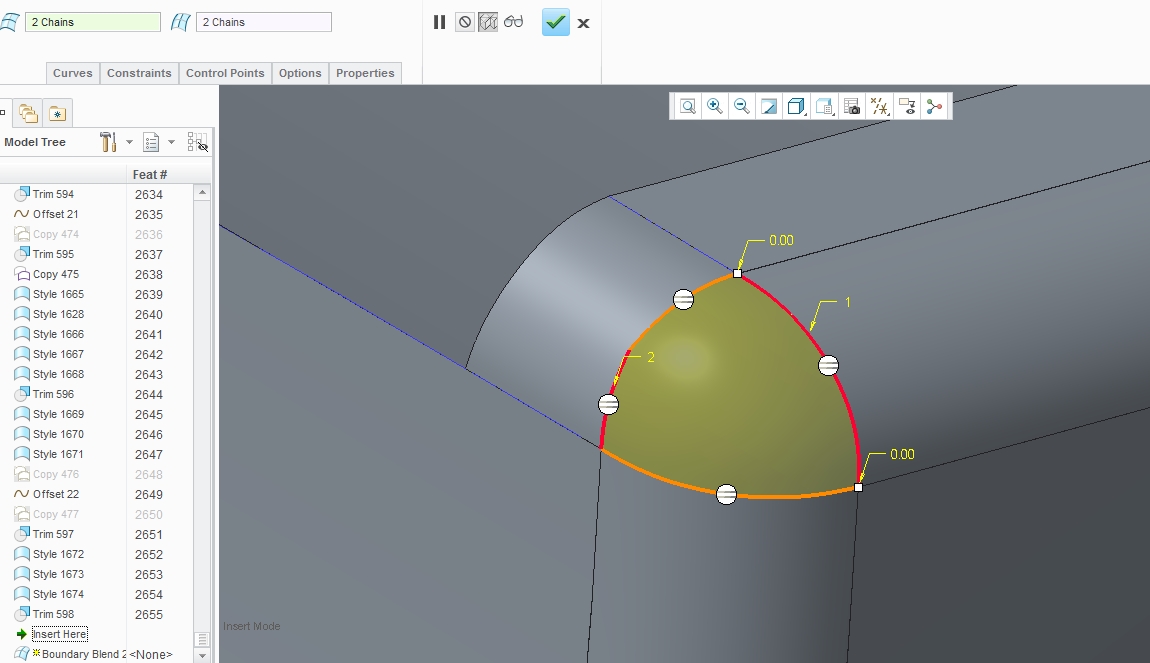The width and height of the screenshot is (1150, 663).
Task: Click the Insert Here marker
Action: tap(59, 634)
